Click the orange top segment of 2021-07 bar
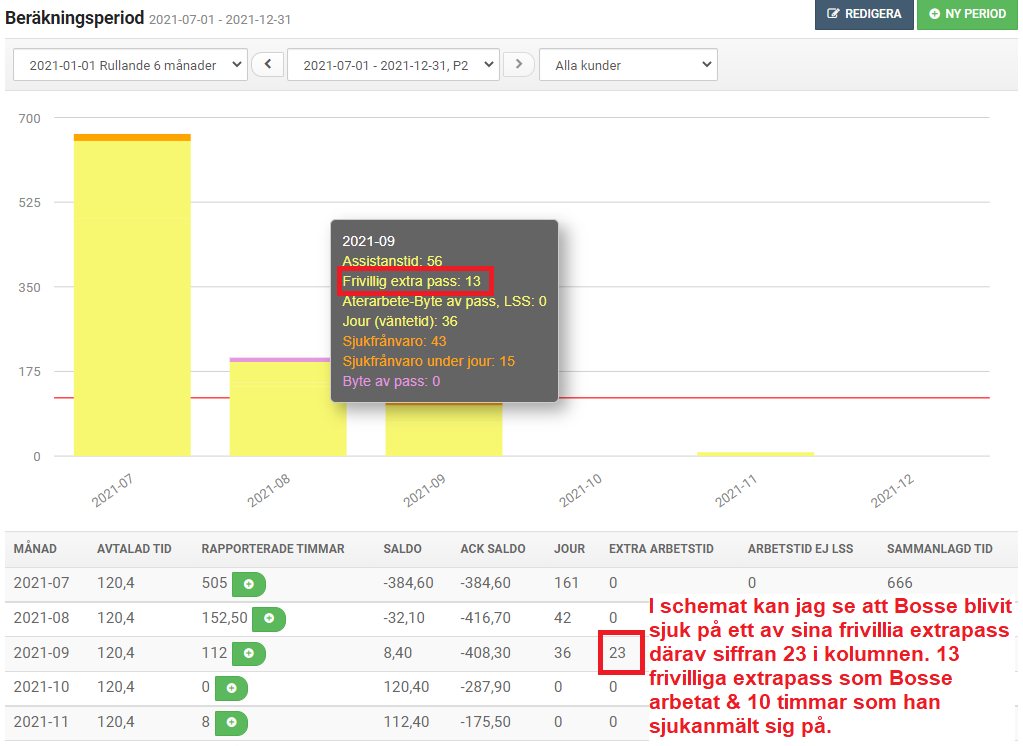Image resolution: width=1023 pixels, height=746 pixels. pos(132,138)
